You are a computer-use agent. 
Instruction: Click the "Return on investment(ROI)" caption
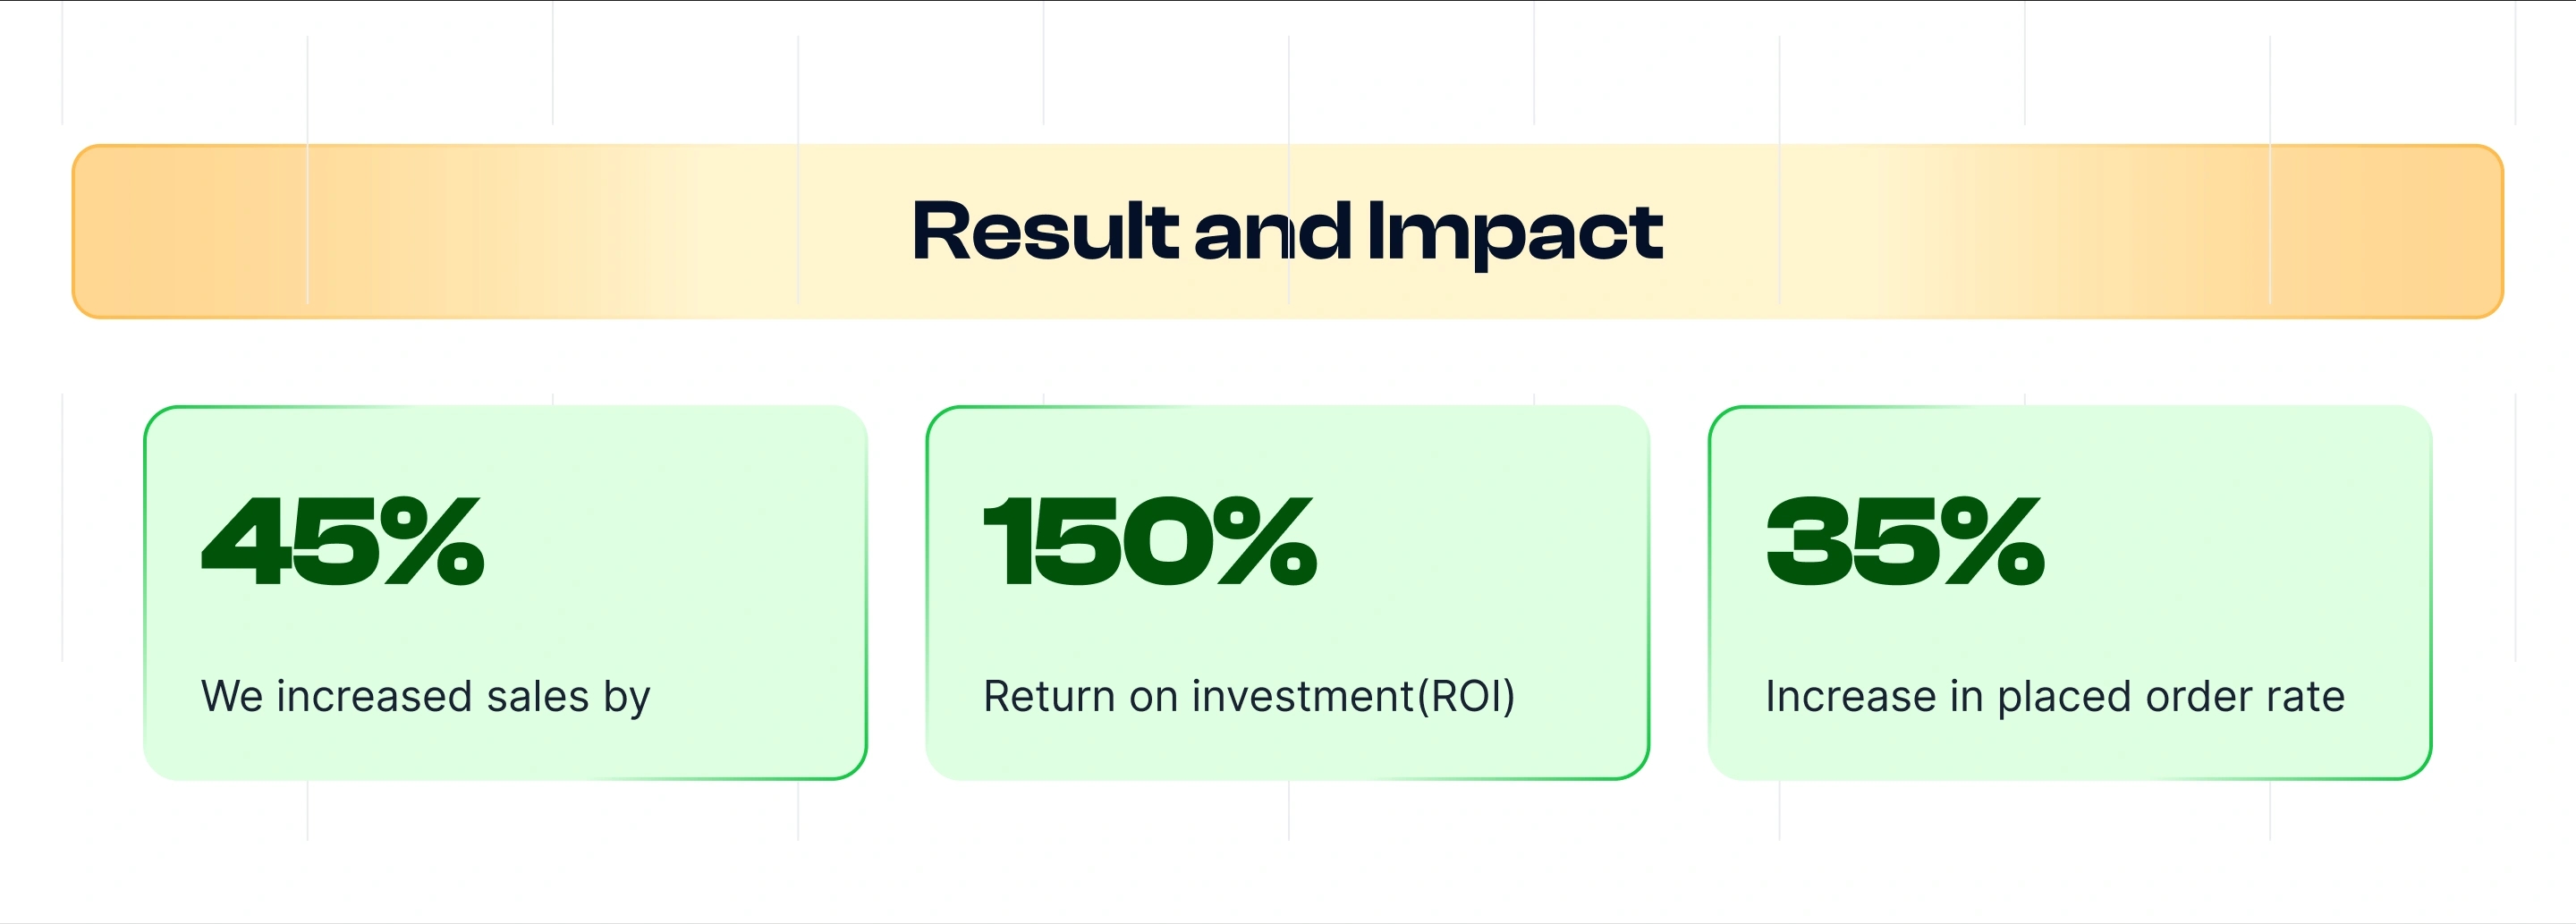(x=1249, y=697)
